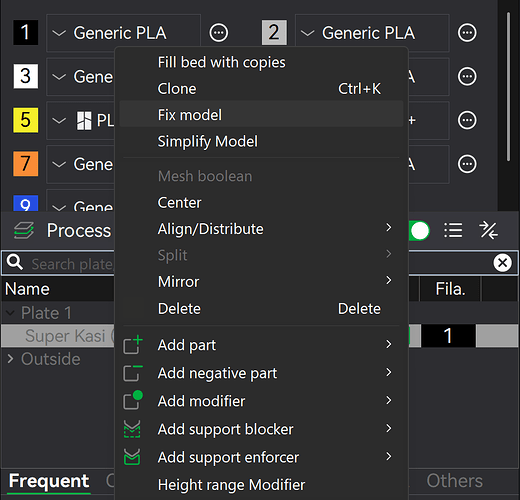
Task: Click the Add support blocker icon
Action: tap(132, 429)
